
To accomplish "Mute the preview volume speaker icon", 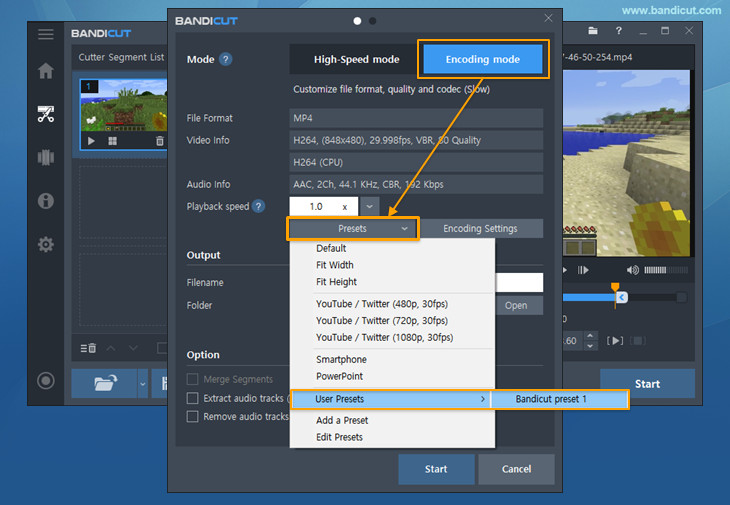I will (x=632, y=270).
